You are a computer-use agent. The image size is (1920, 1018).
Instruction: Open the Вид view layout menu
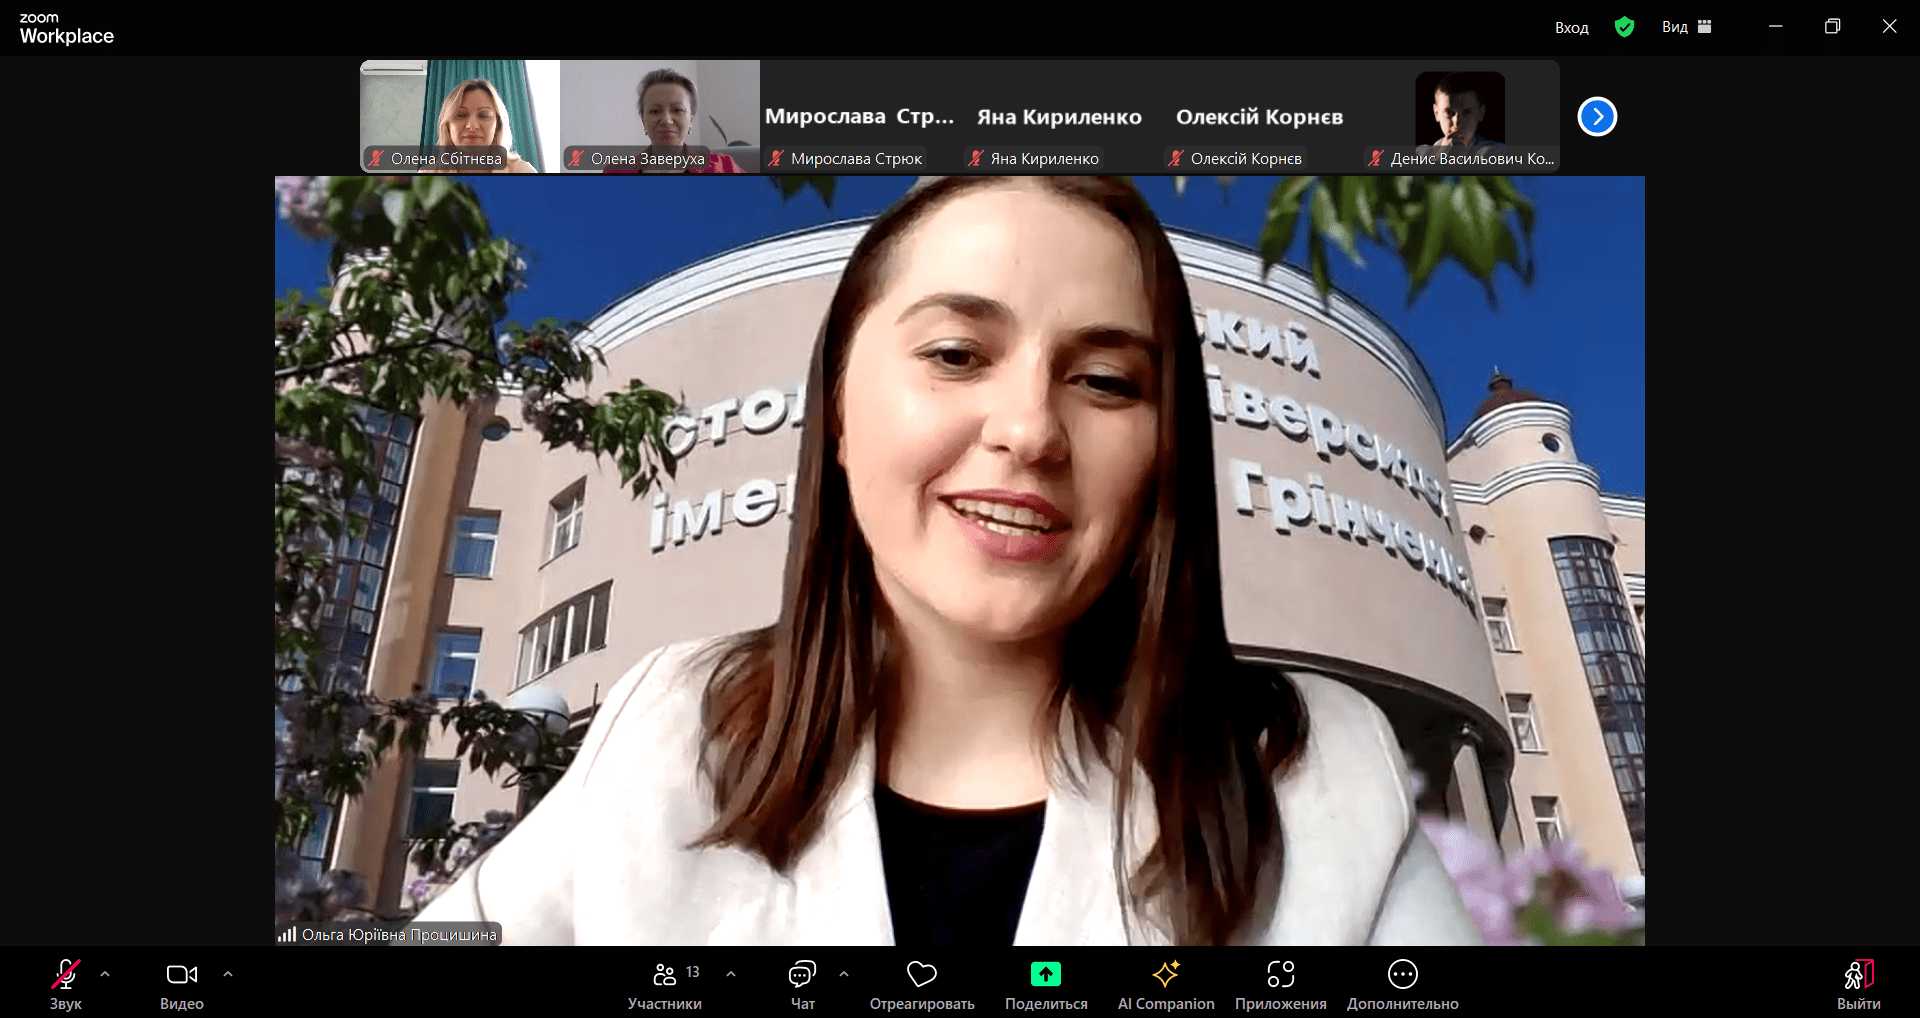[x=1686, y=27]
